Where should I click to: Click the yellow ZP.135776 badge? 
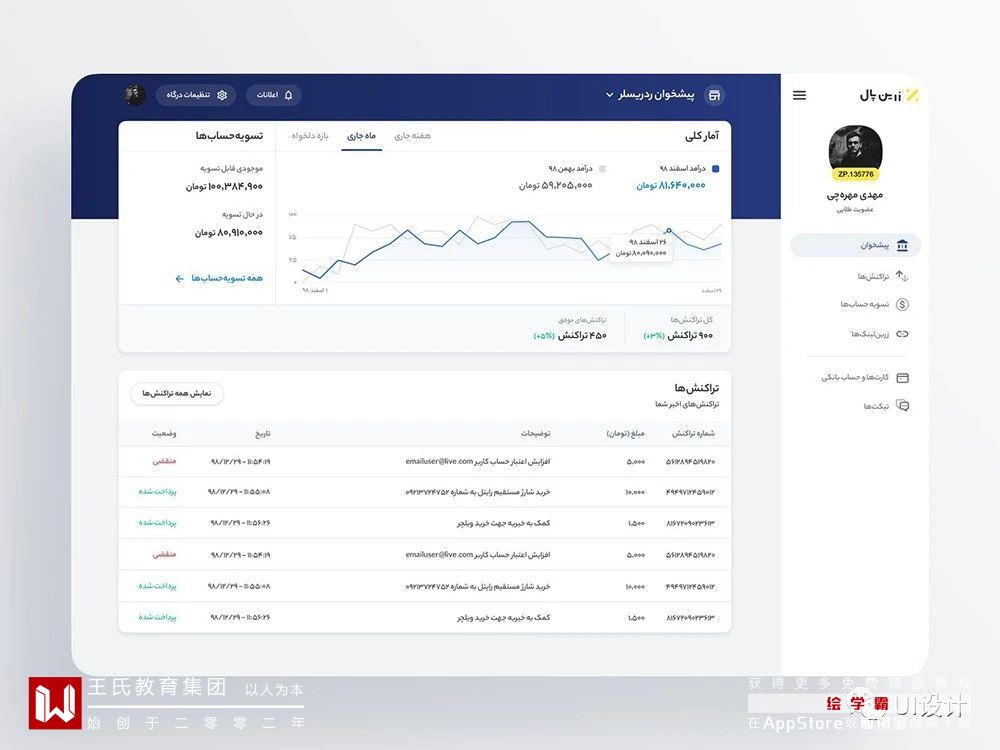(x=855, y=174)
